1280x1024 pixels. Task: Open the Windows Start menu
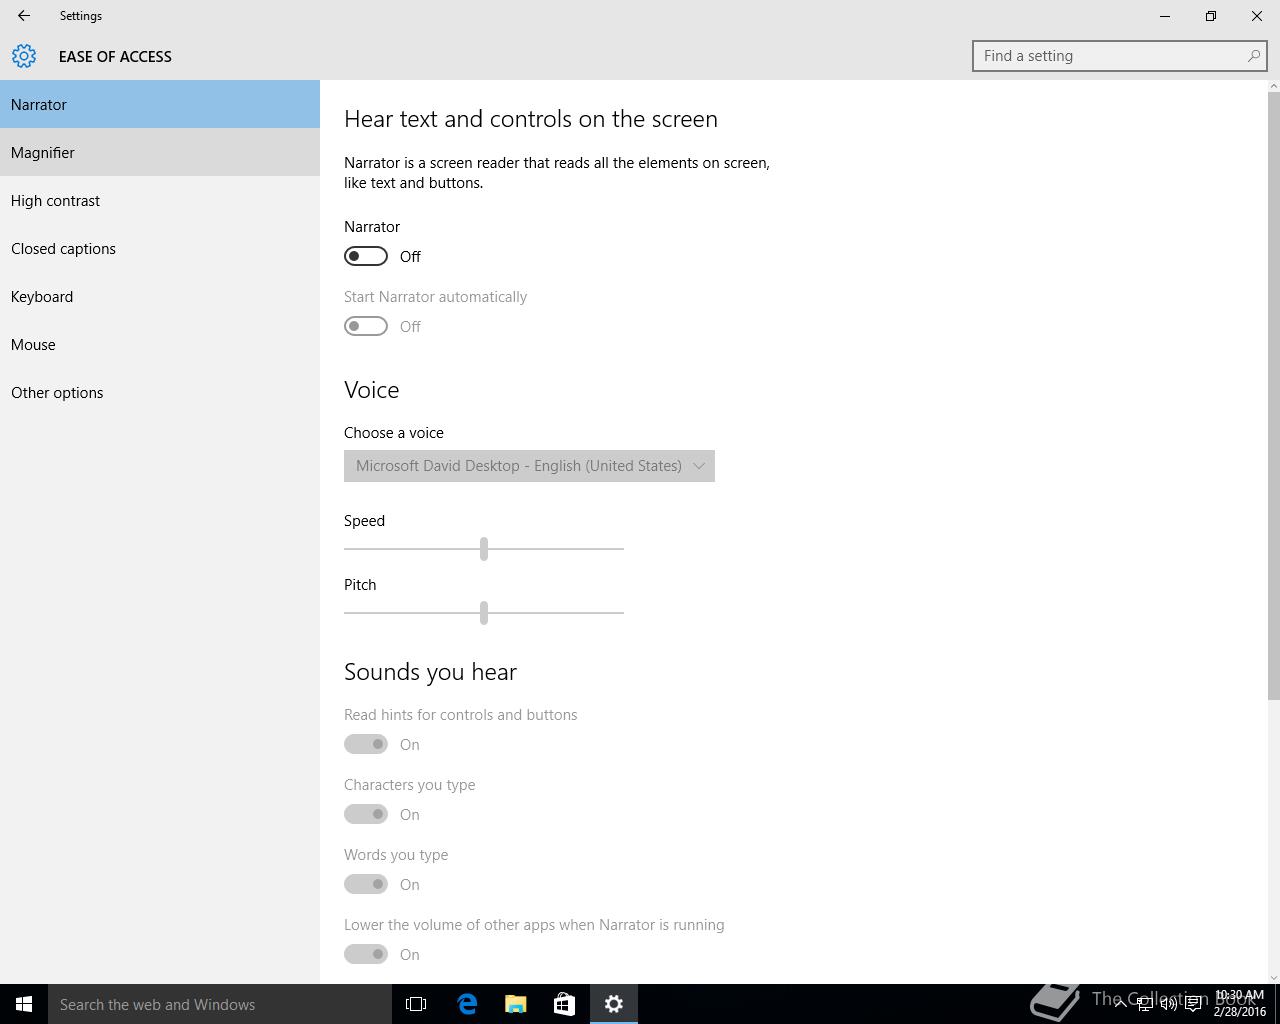tap(24, 1004)
